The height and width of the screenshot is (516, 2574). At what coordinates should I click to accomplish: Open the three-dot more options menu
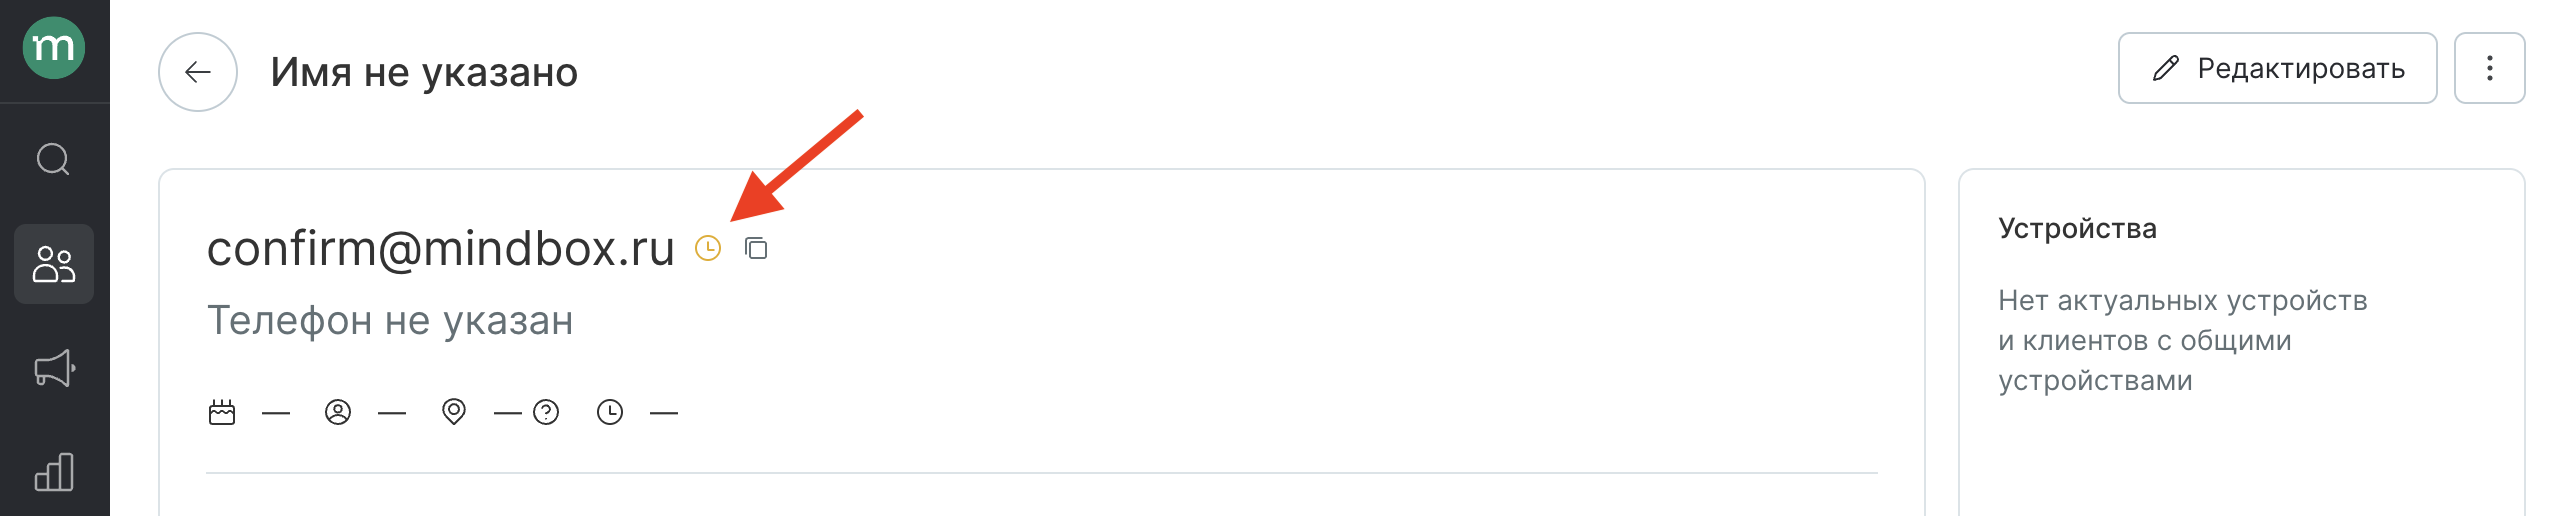pos(2489,68)
